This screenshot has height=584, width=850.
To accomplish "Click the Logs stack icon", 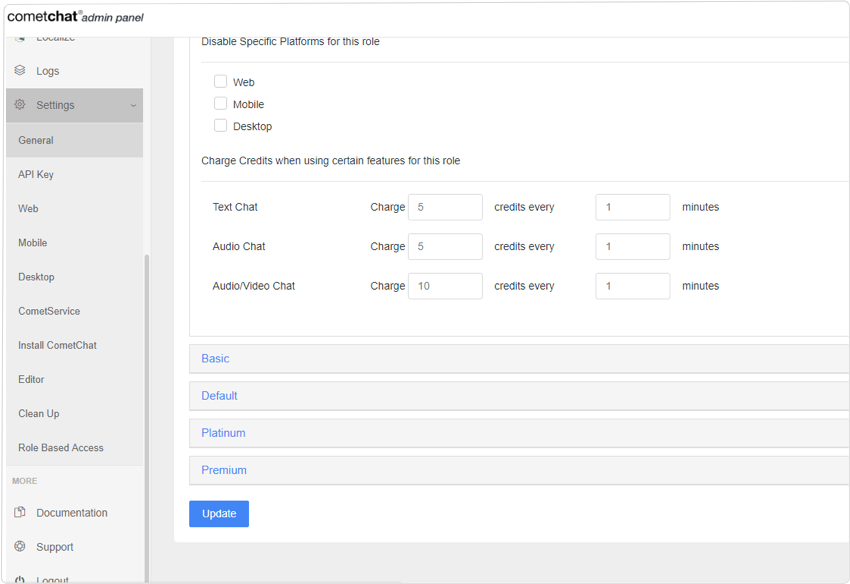I will pyautogui.click(x=20, y=71).
